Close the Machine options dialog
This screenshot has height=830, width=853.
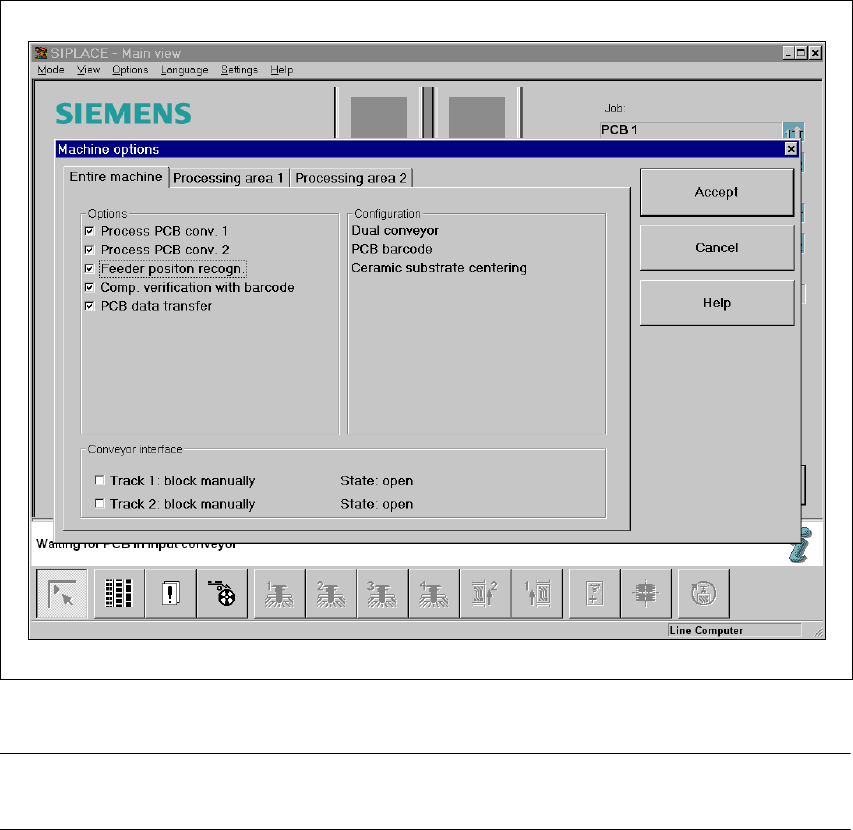(x=791, y=149)
